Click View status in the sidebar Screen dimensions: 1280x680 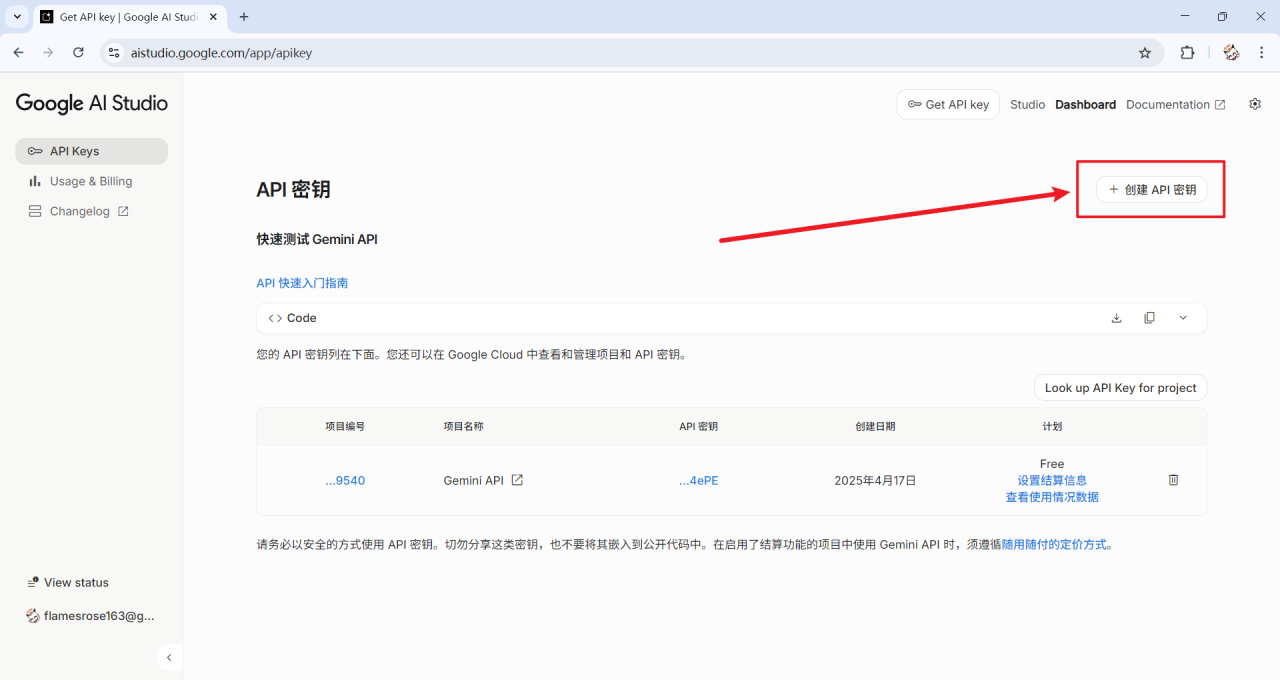click(x=68, y=582)
